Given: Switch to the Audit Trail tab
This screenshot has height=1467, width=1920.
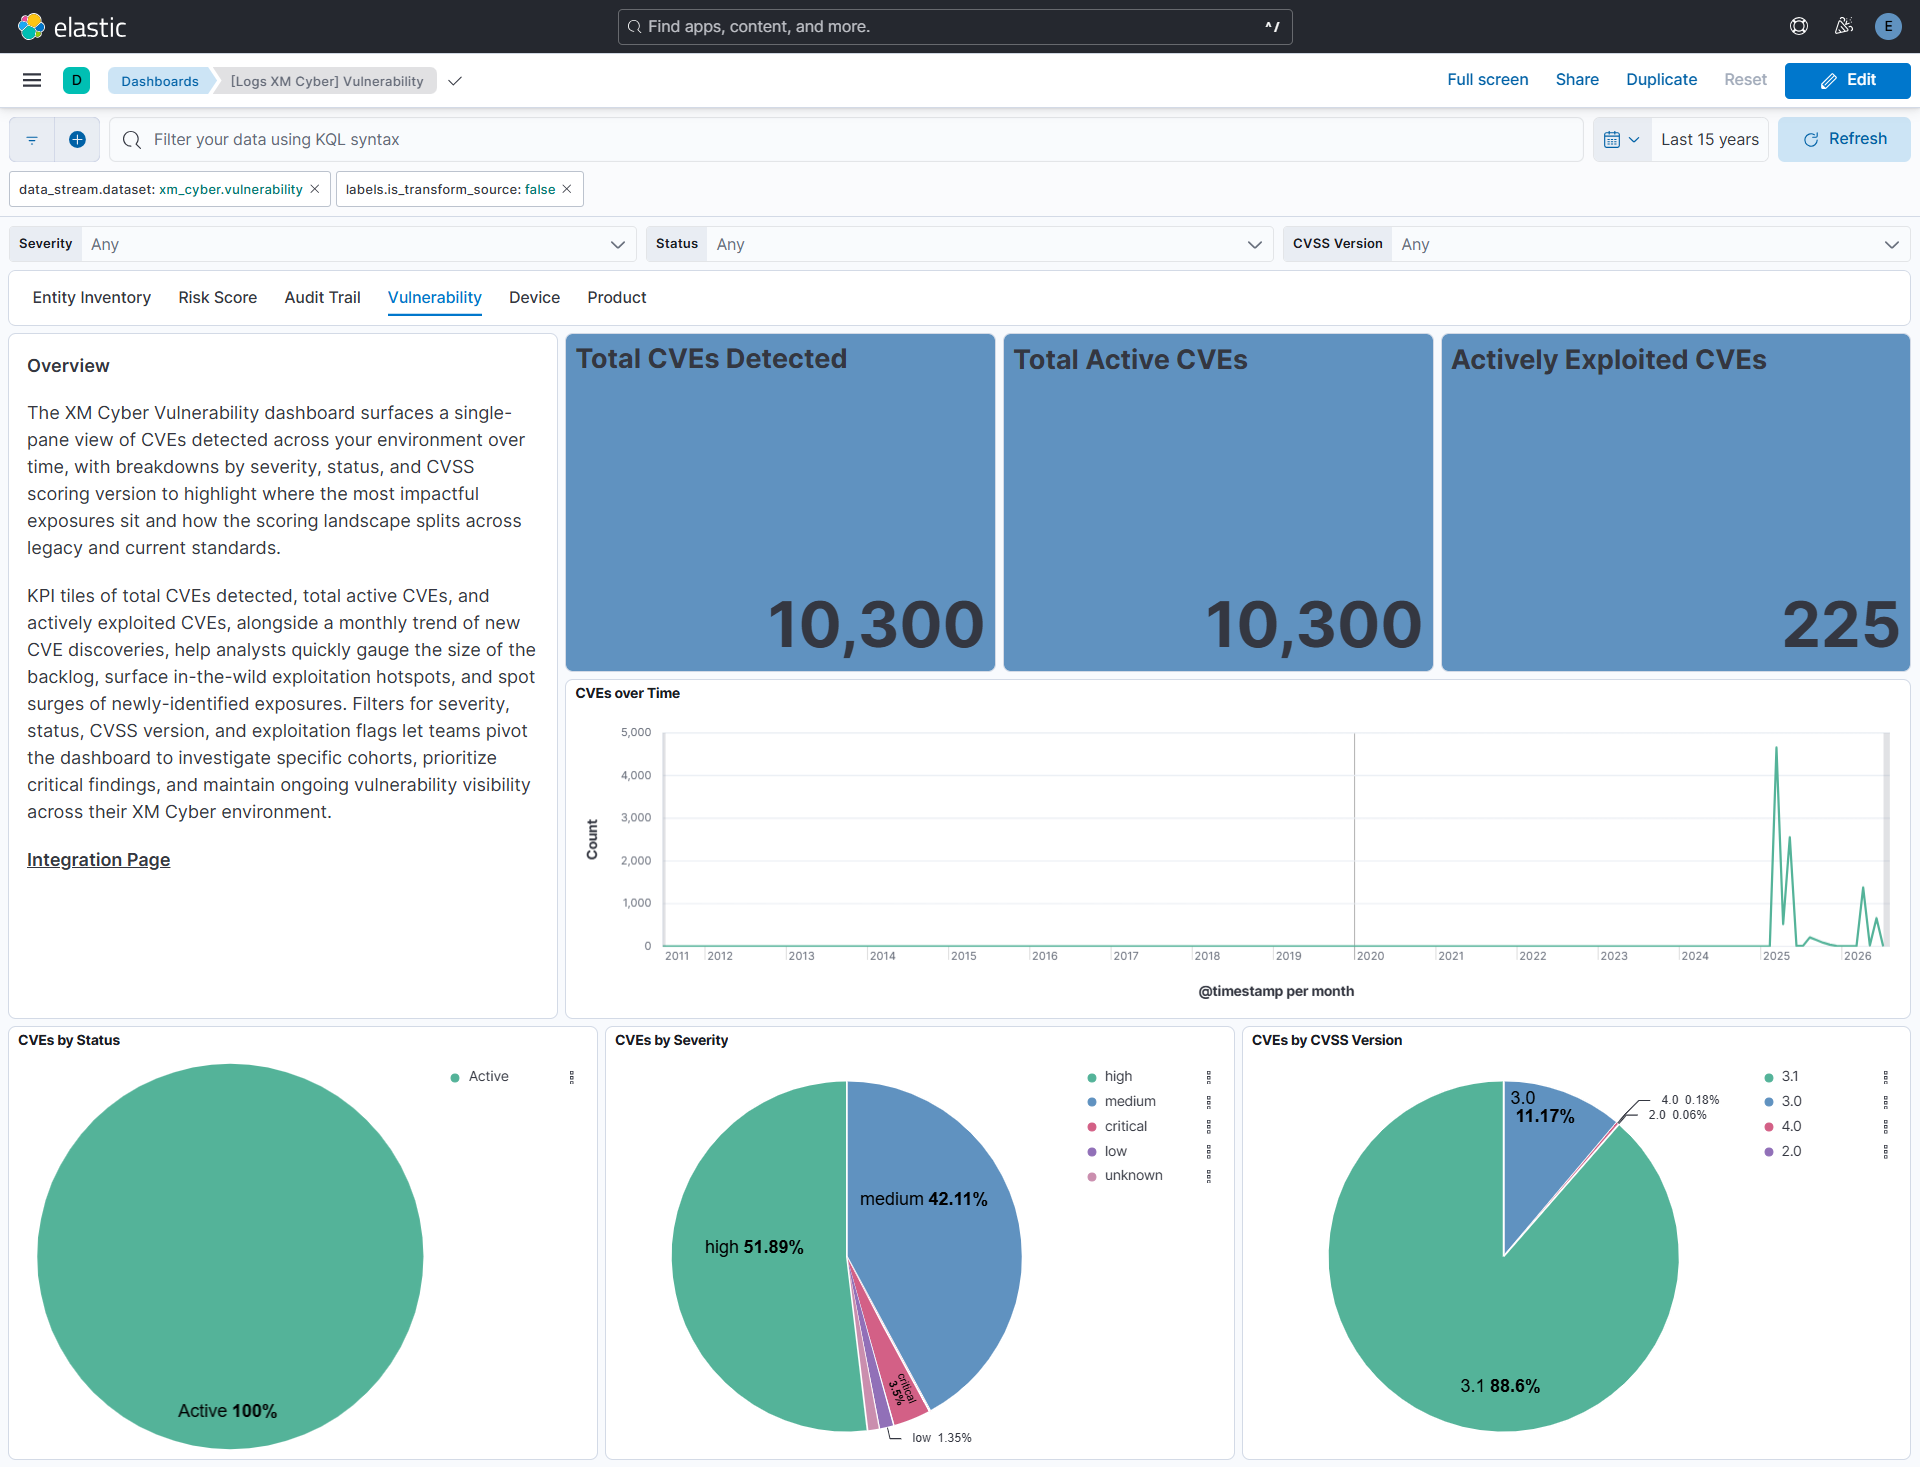Looking at the screenshot, I should click(322, 297).
